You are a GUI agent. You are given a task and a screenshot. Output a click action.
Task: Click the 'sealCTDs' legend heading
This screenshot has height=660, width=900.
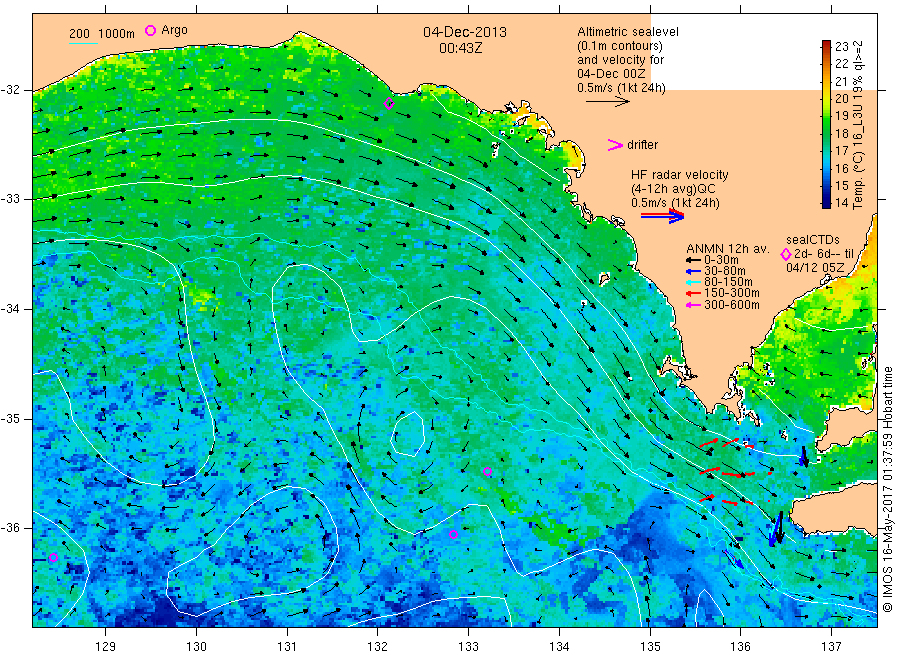tap(813, 240)
